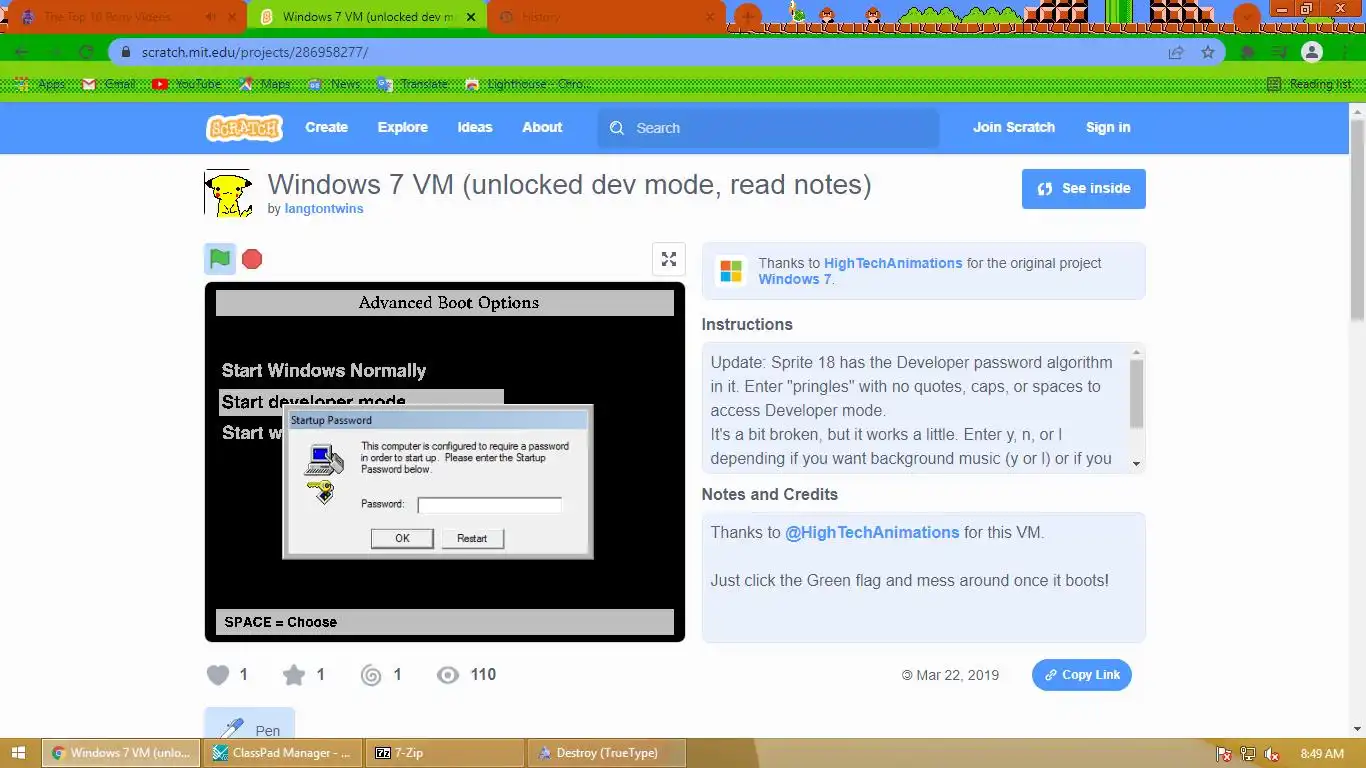Open the YouTube bookmark
The height and width of the screenshot is (768, 1366).
pyautogui.click(x=188, y=84)
